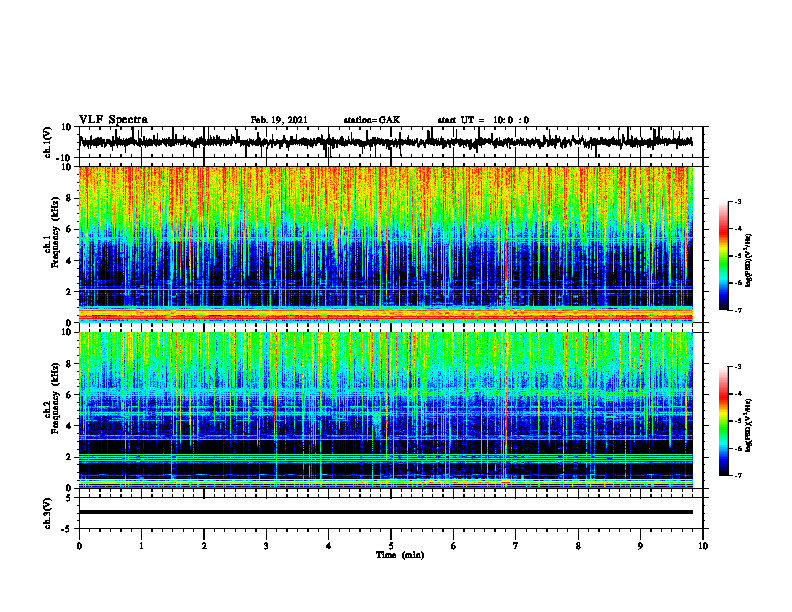Click the "VLF Spectra" plot title
Screen dimensions: 792x612
click(x=113, y=120)
